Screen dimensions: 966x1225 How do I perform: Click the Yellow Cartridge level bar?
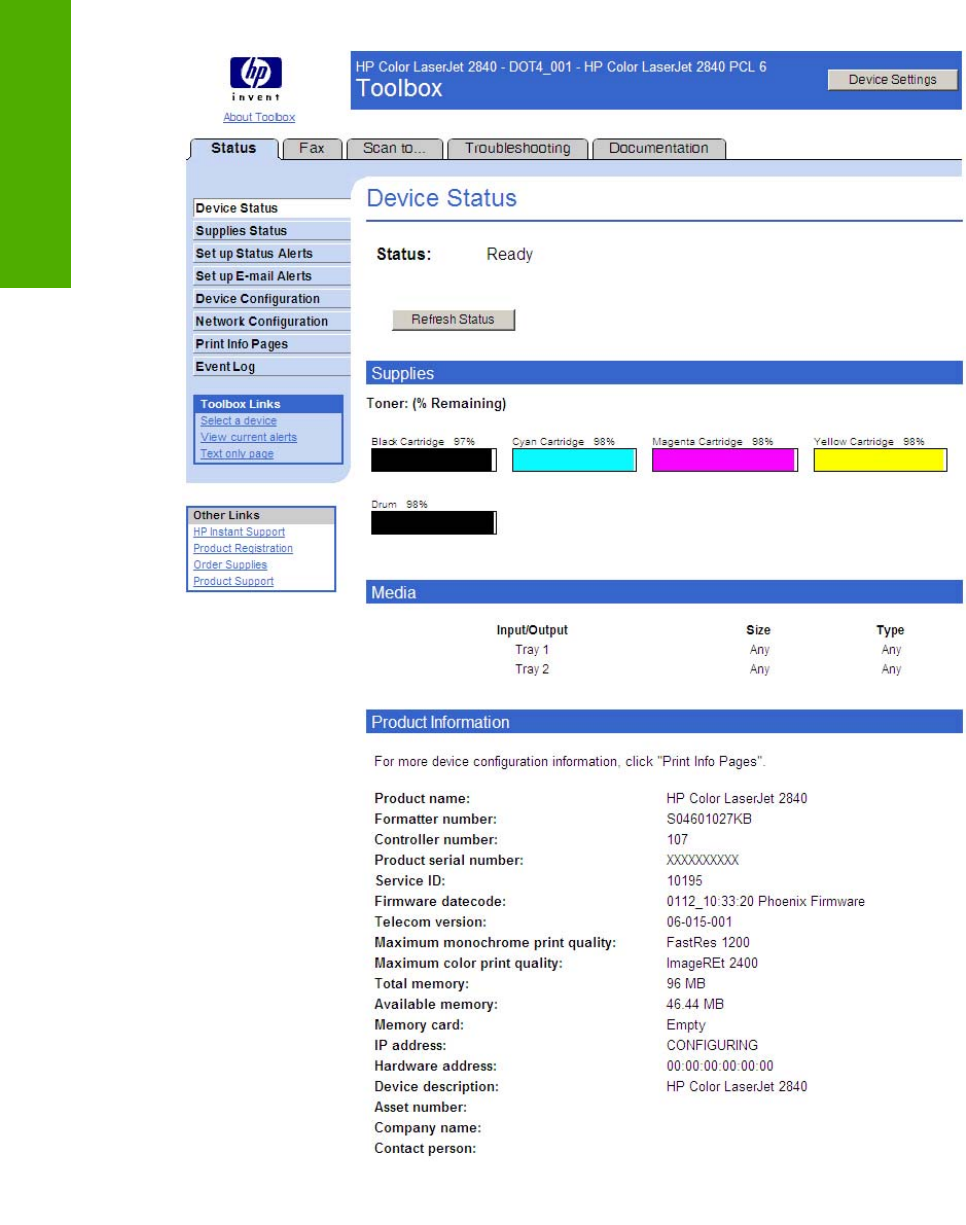coord(880,460)
